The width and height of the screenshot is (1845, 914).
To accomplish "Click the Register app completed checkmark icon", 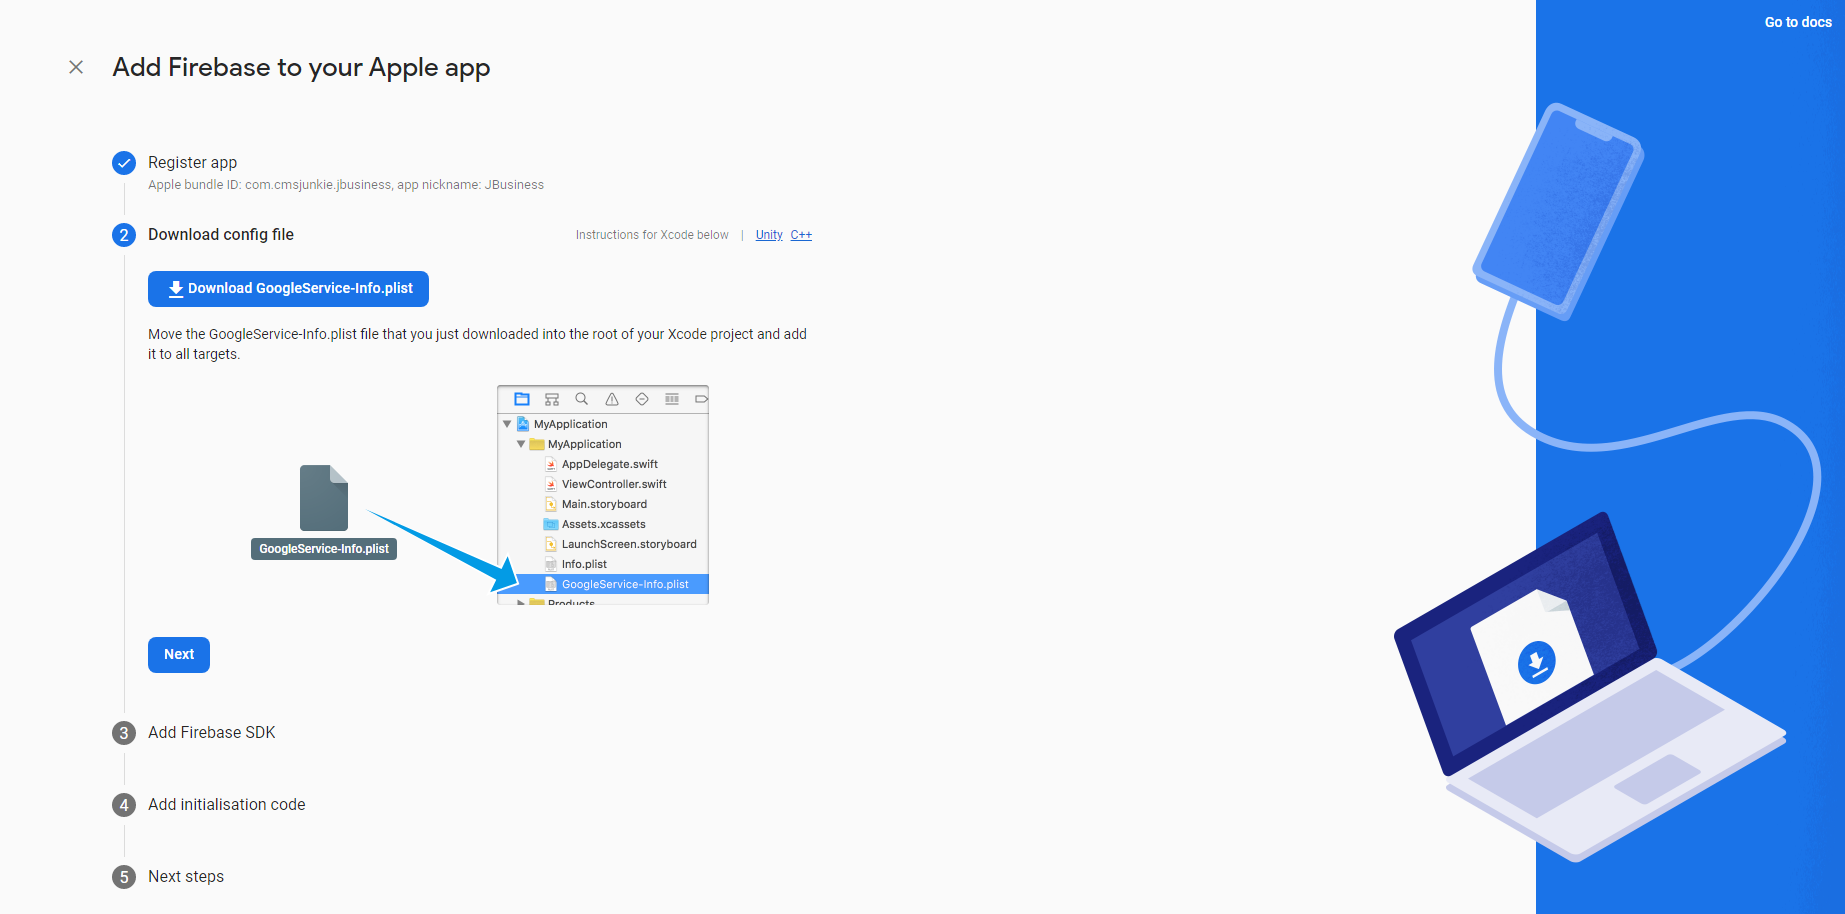I will click(124, 163).
